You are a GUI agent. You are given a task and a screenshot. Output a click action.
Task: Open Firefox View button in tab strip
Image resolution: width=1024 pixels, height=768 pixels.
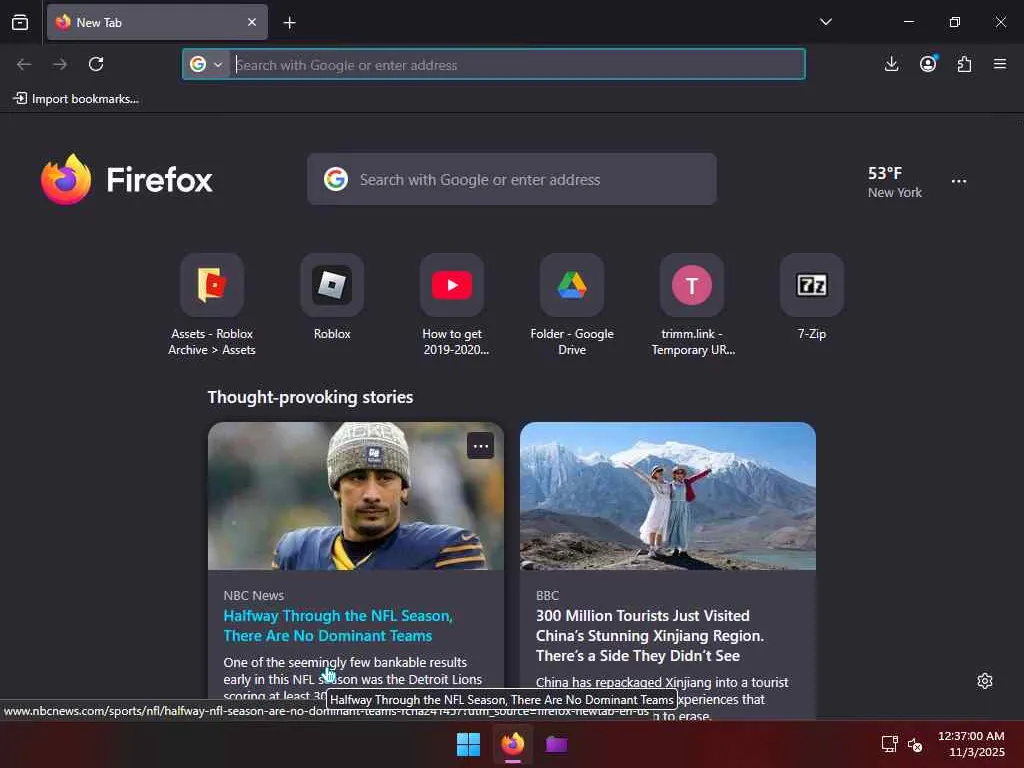[20, 22]
